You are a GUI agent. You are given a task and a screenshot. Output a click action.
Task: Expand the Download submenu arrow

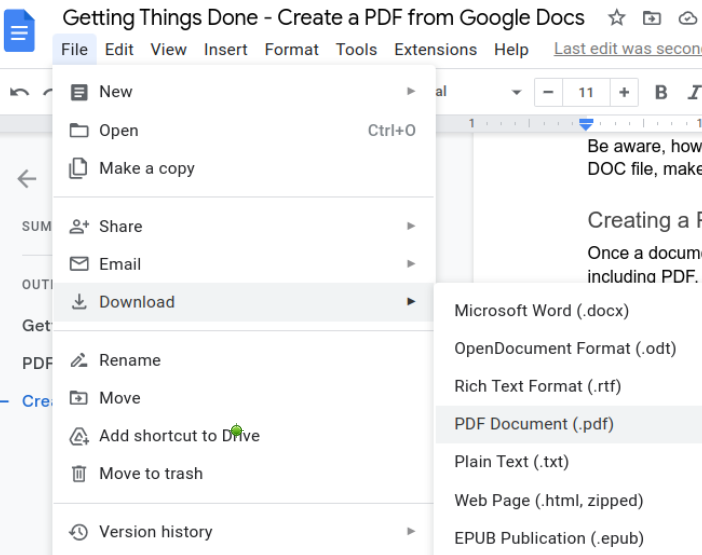click(x=411, y=302)
